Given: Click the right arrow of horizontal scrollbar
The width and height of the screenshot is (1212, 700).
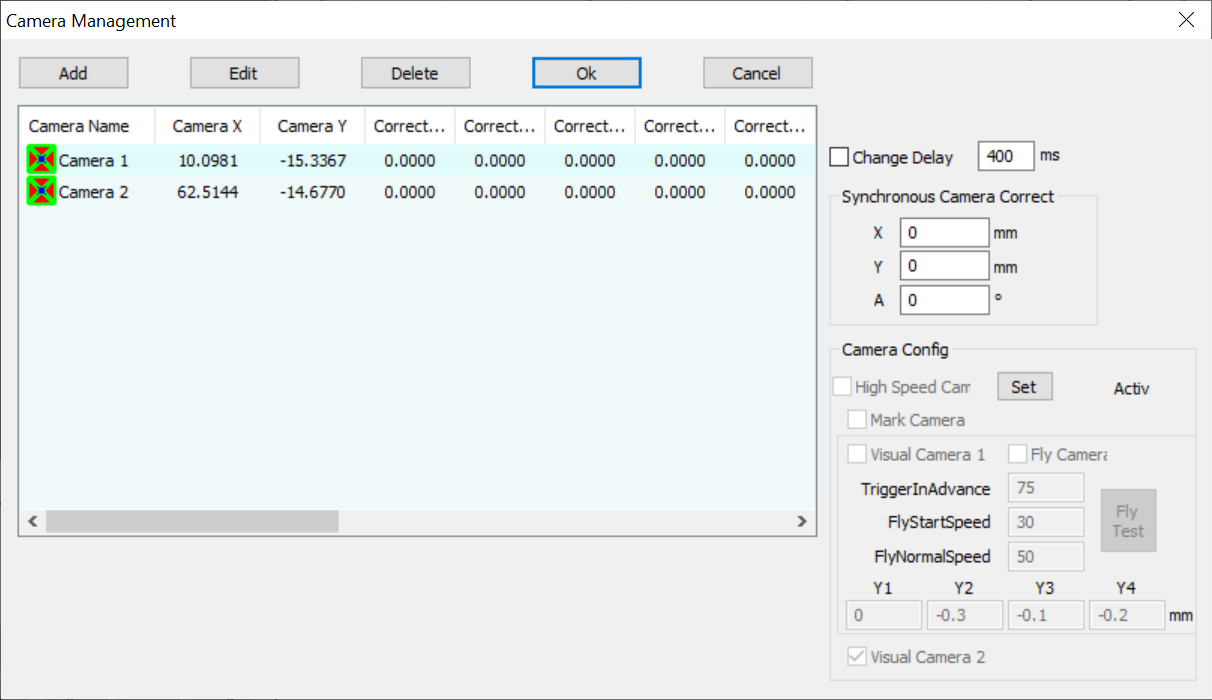Looking at the screenshot, I should [x=802, y=521].
